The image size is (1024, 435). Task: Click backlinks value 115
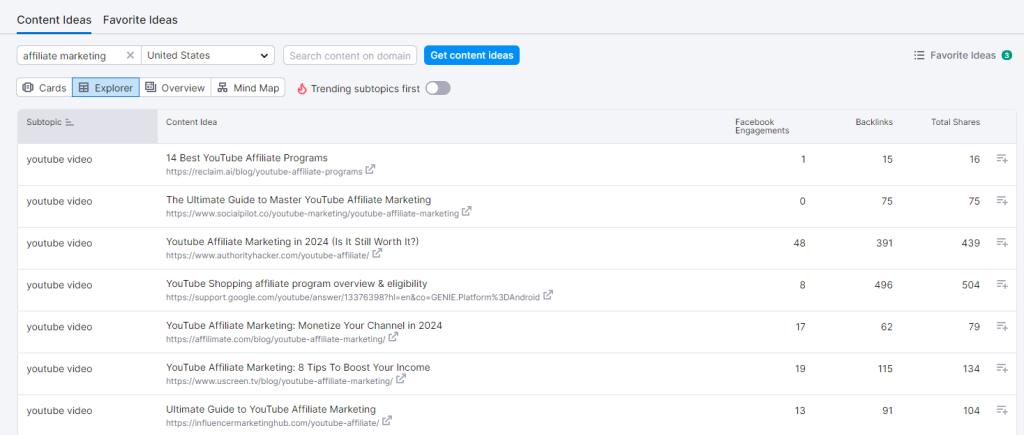coord(884,368)
